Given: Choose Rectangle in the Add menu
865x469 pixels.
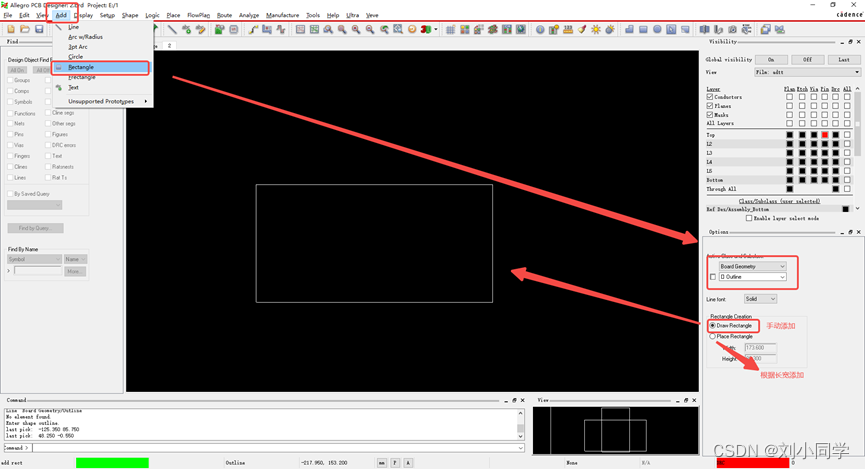Looking at the screenshot, I should pyautogui.click(x=101, y=67).
